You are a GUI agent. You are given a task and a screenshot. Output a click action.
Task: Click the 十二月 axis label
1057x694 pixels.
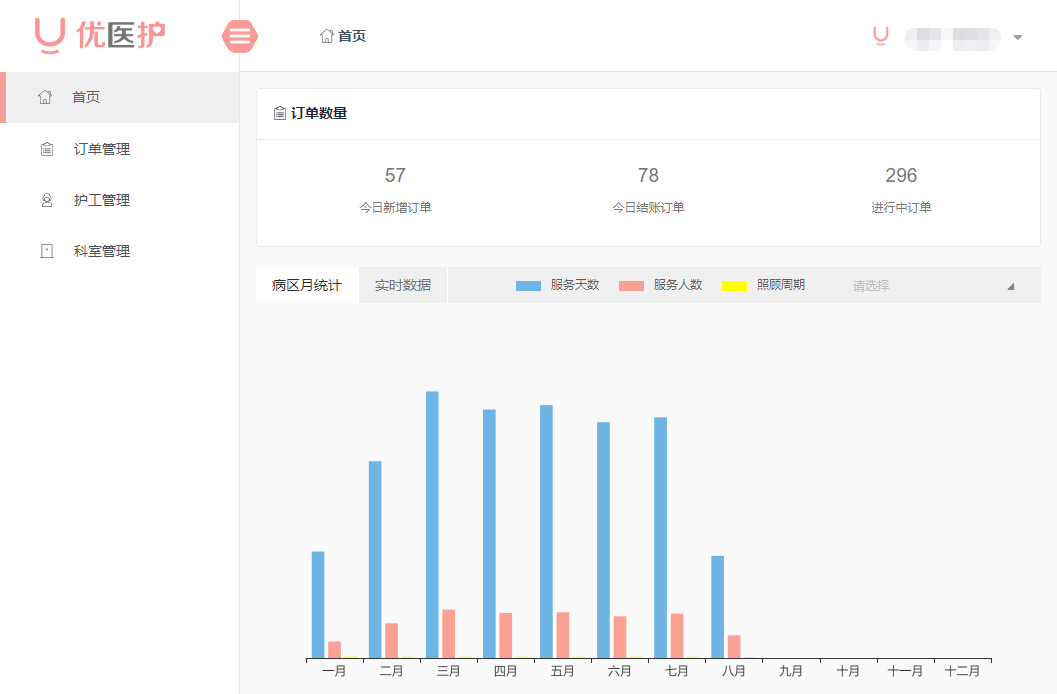(x=962, y=671)
